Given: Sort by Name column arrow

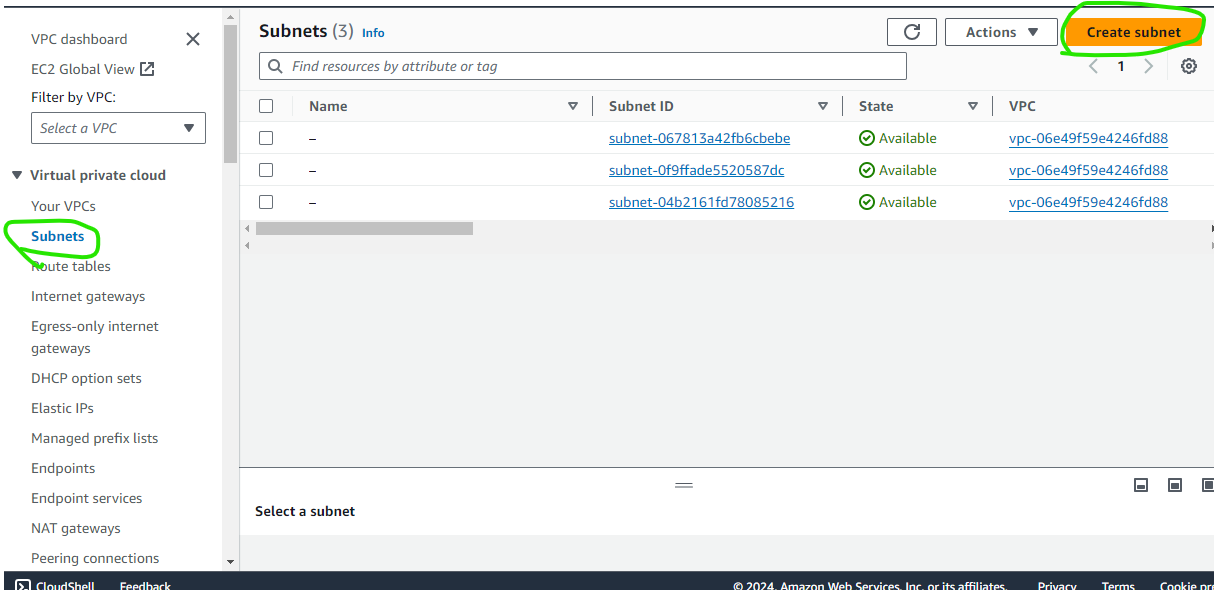Looking at the screenshot, I should 573,106.
